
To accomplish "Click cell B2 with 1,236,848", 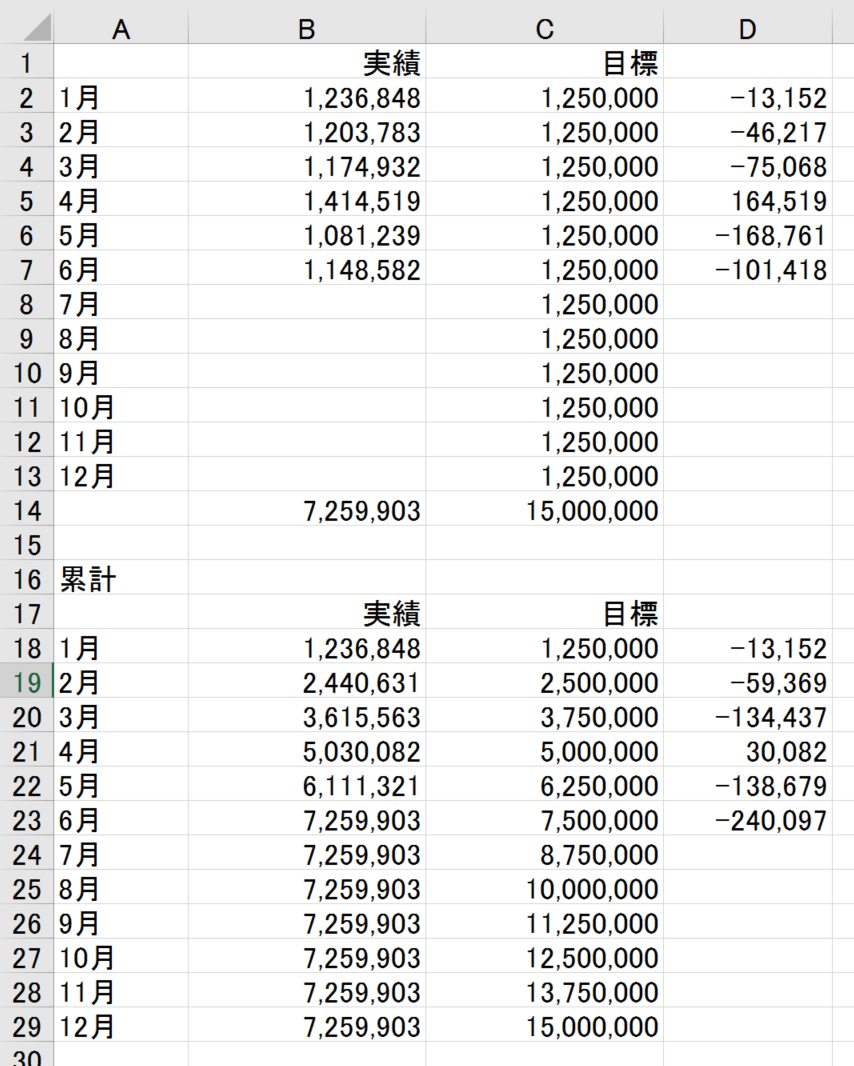I will [307, 97].
